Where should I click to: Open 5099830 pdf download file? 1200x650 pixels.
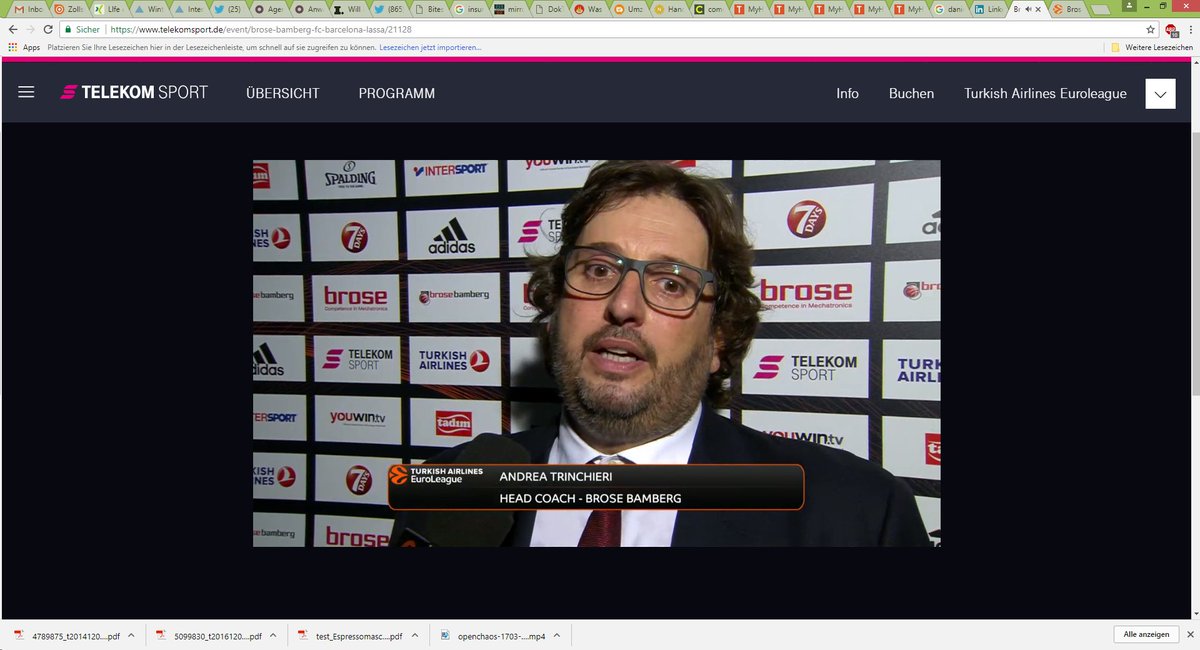click(x=211, y=635)
